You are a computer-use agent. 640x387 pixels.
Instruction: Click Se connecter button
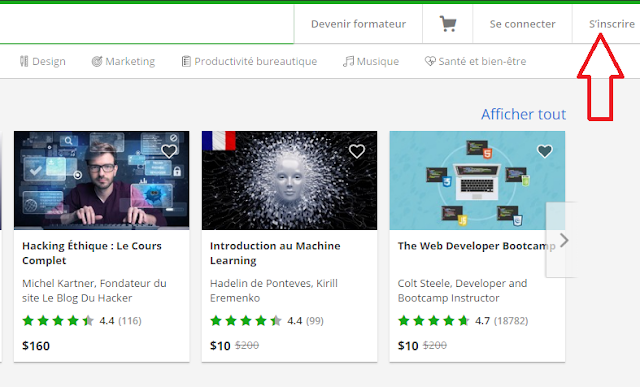point(522,24)
